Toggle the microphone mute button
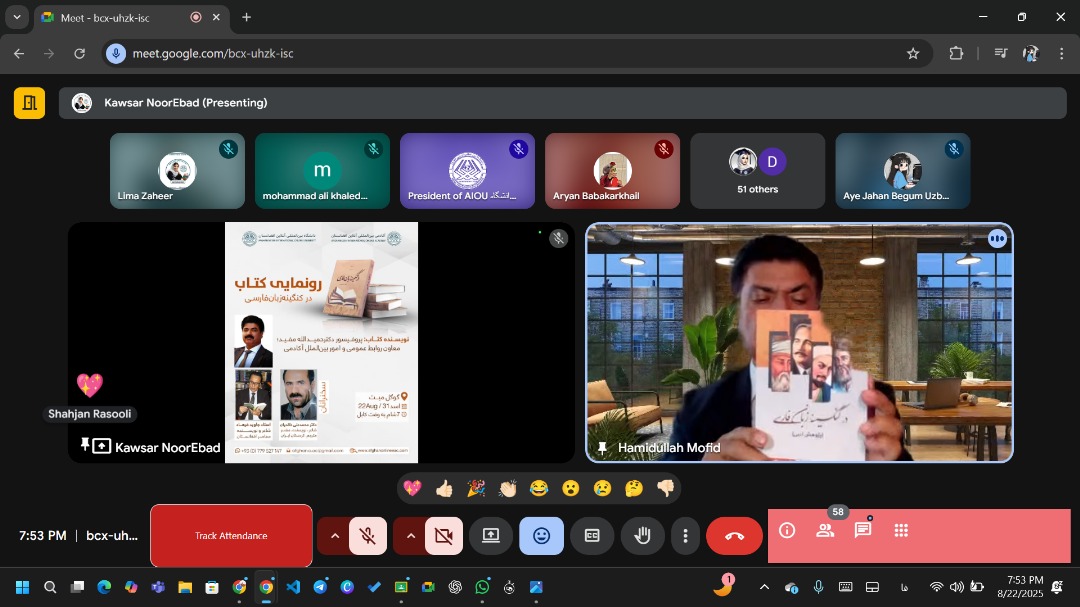 368,536
